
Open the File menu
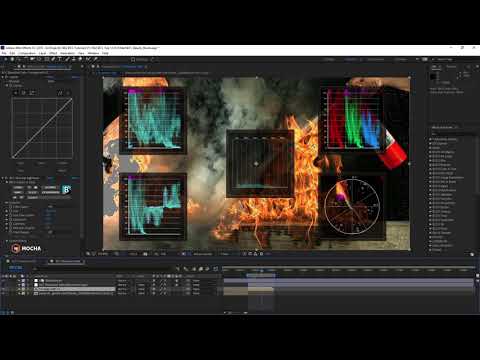pos(4,53)
